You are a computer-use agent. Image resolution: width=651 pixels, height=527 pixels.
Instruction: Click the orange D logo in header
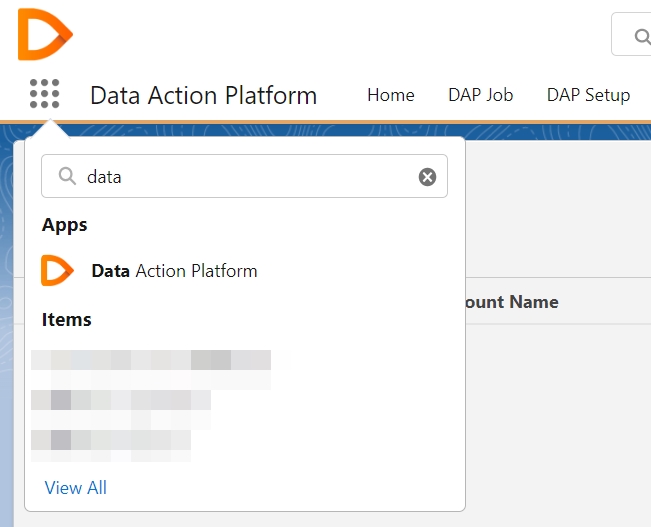[45, 34]
